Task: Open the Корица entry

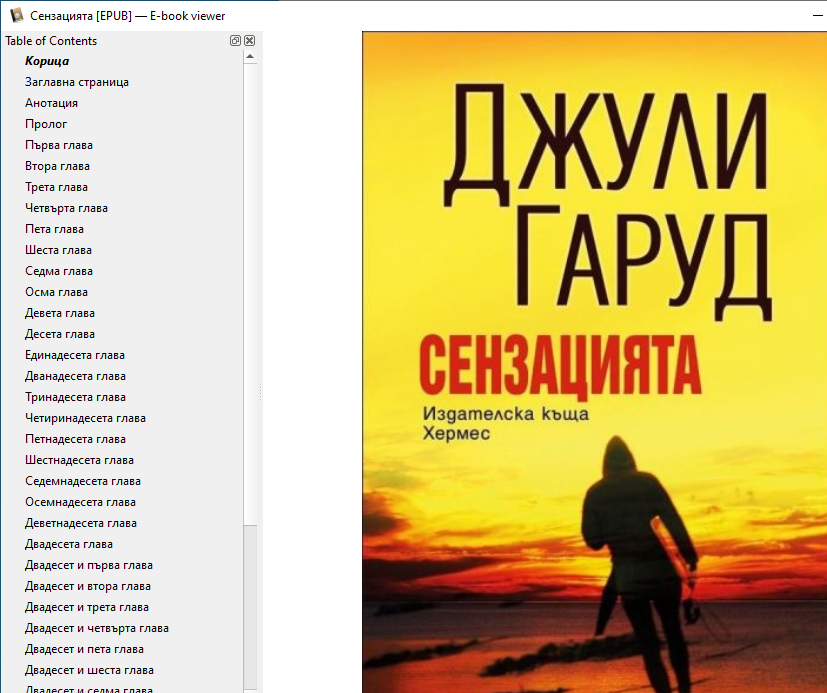Action: click(x=47, y=61)
